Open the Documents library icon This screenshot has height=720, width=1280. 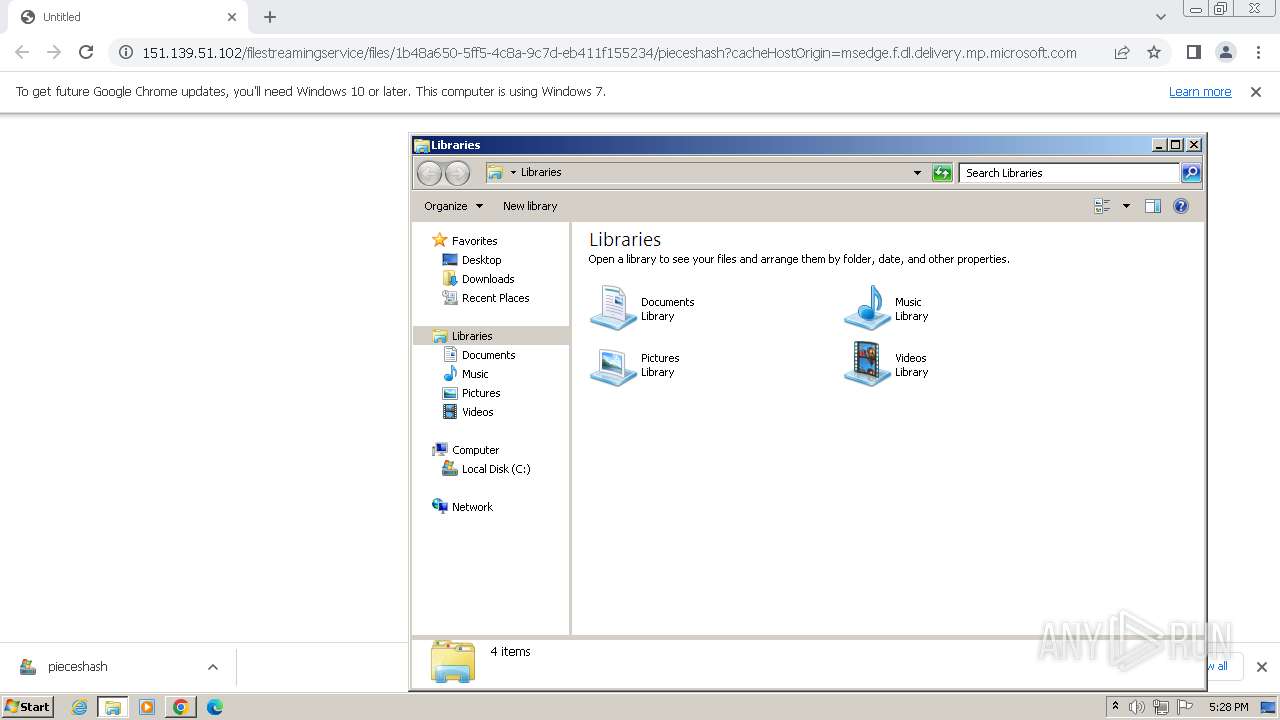613,307
